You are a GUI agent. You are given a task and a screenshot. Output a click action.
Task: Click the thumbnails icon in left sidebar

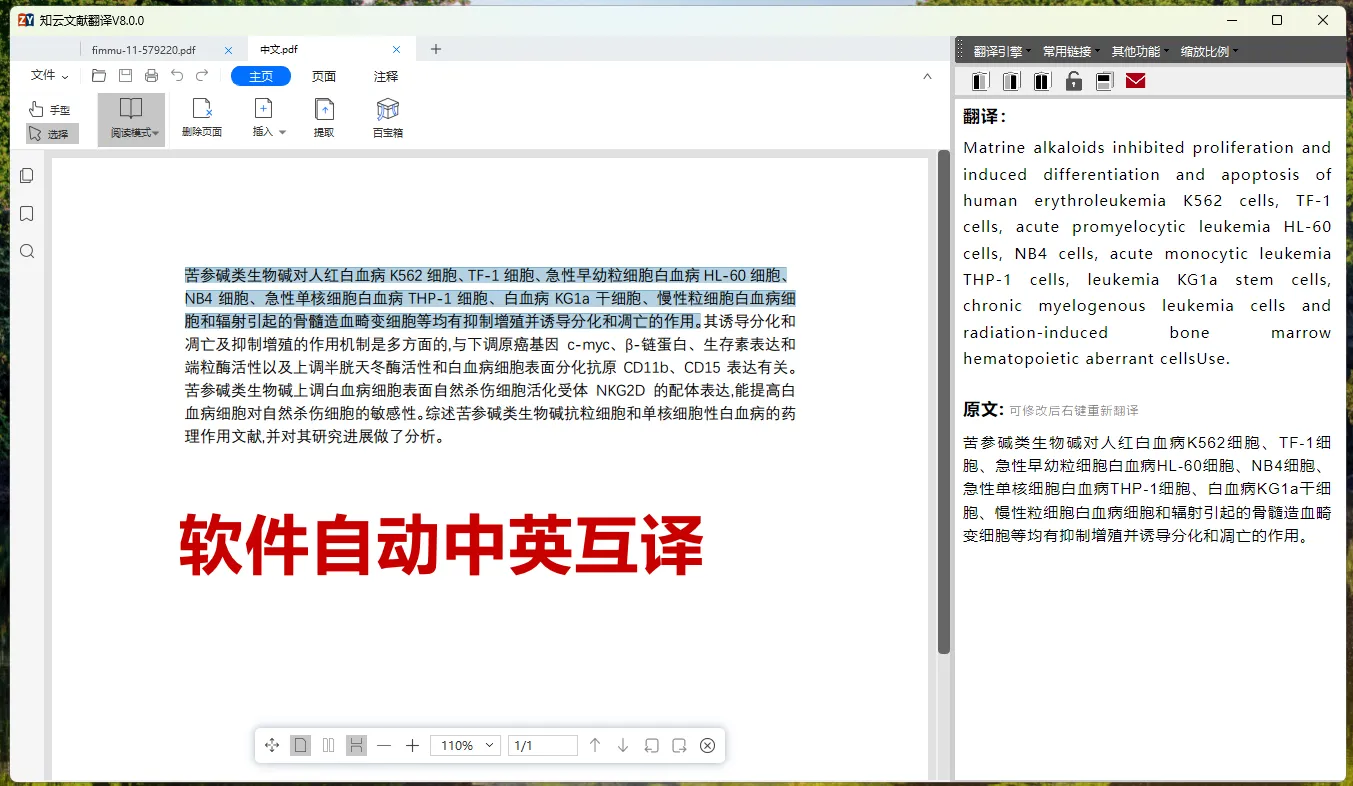26,175
